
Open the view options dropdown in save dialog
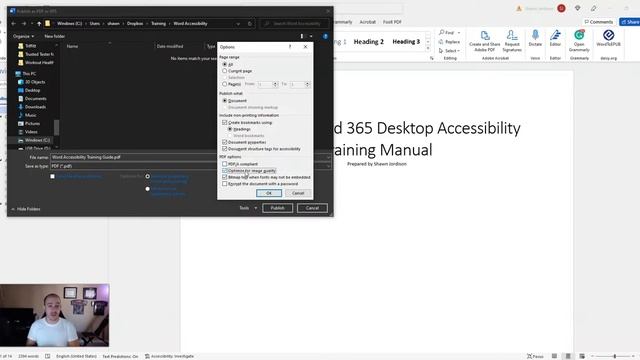(x=311, y=36)
